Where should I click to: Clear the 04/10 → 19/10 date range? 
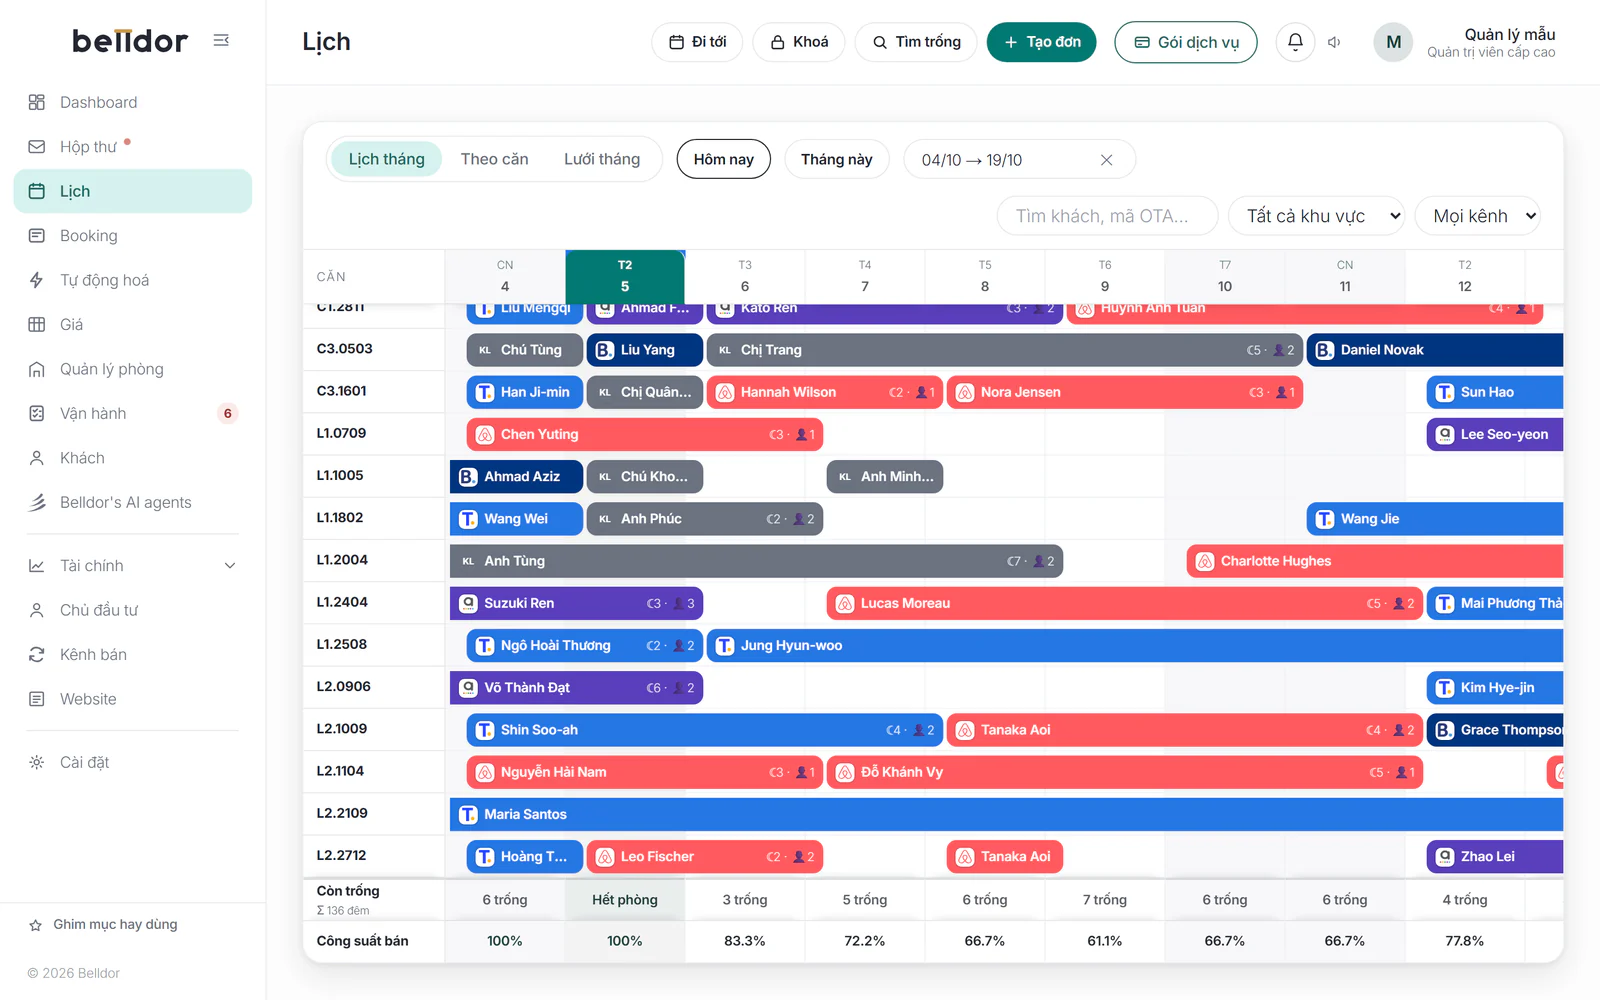tap(1106, 160)
